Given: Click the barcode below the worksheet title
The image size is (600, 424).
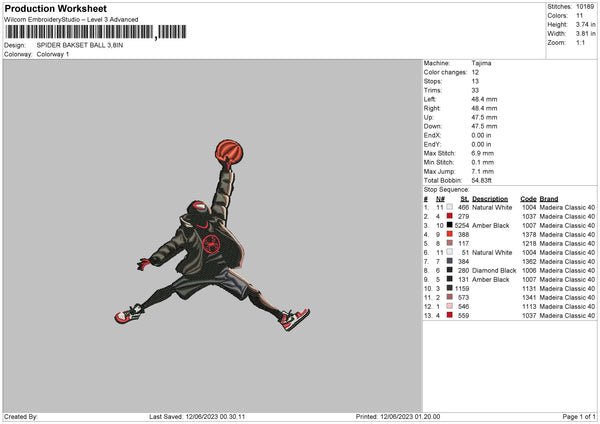Looking at the screenshot, I should pos(96,32).
